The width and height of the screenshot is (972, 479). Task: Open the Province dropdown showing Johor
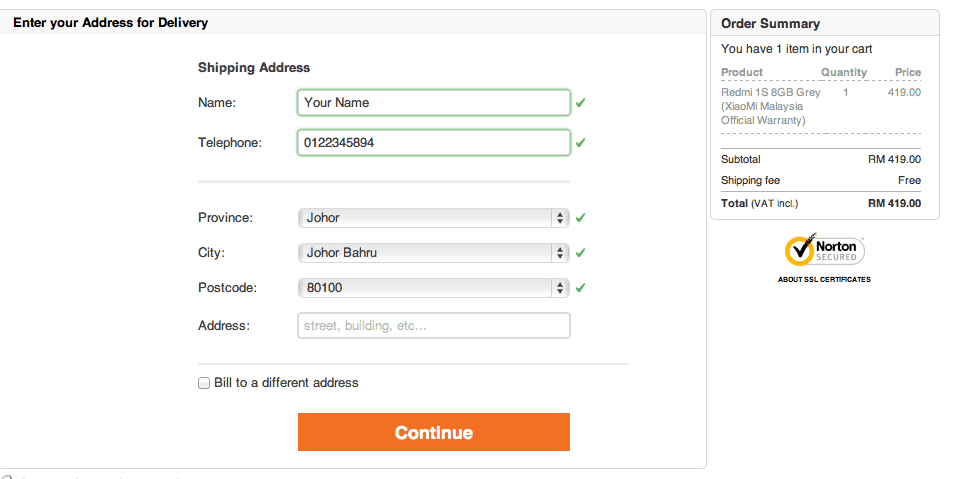pyautogui.click(x=433, y=218)
